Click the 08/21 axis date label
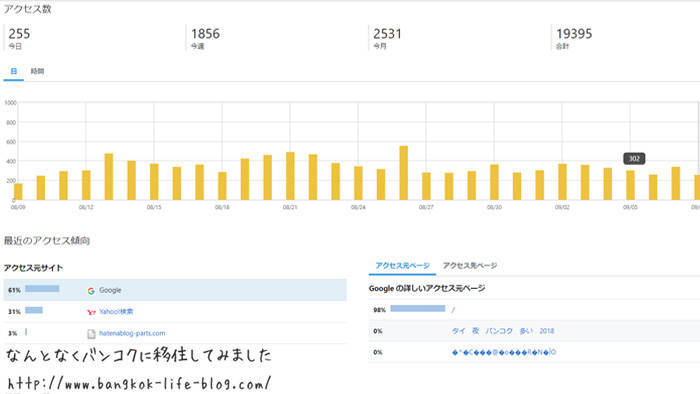 pyautogui.click(x=290, y=207)
